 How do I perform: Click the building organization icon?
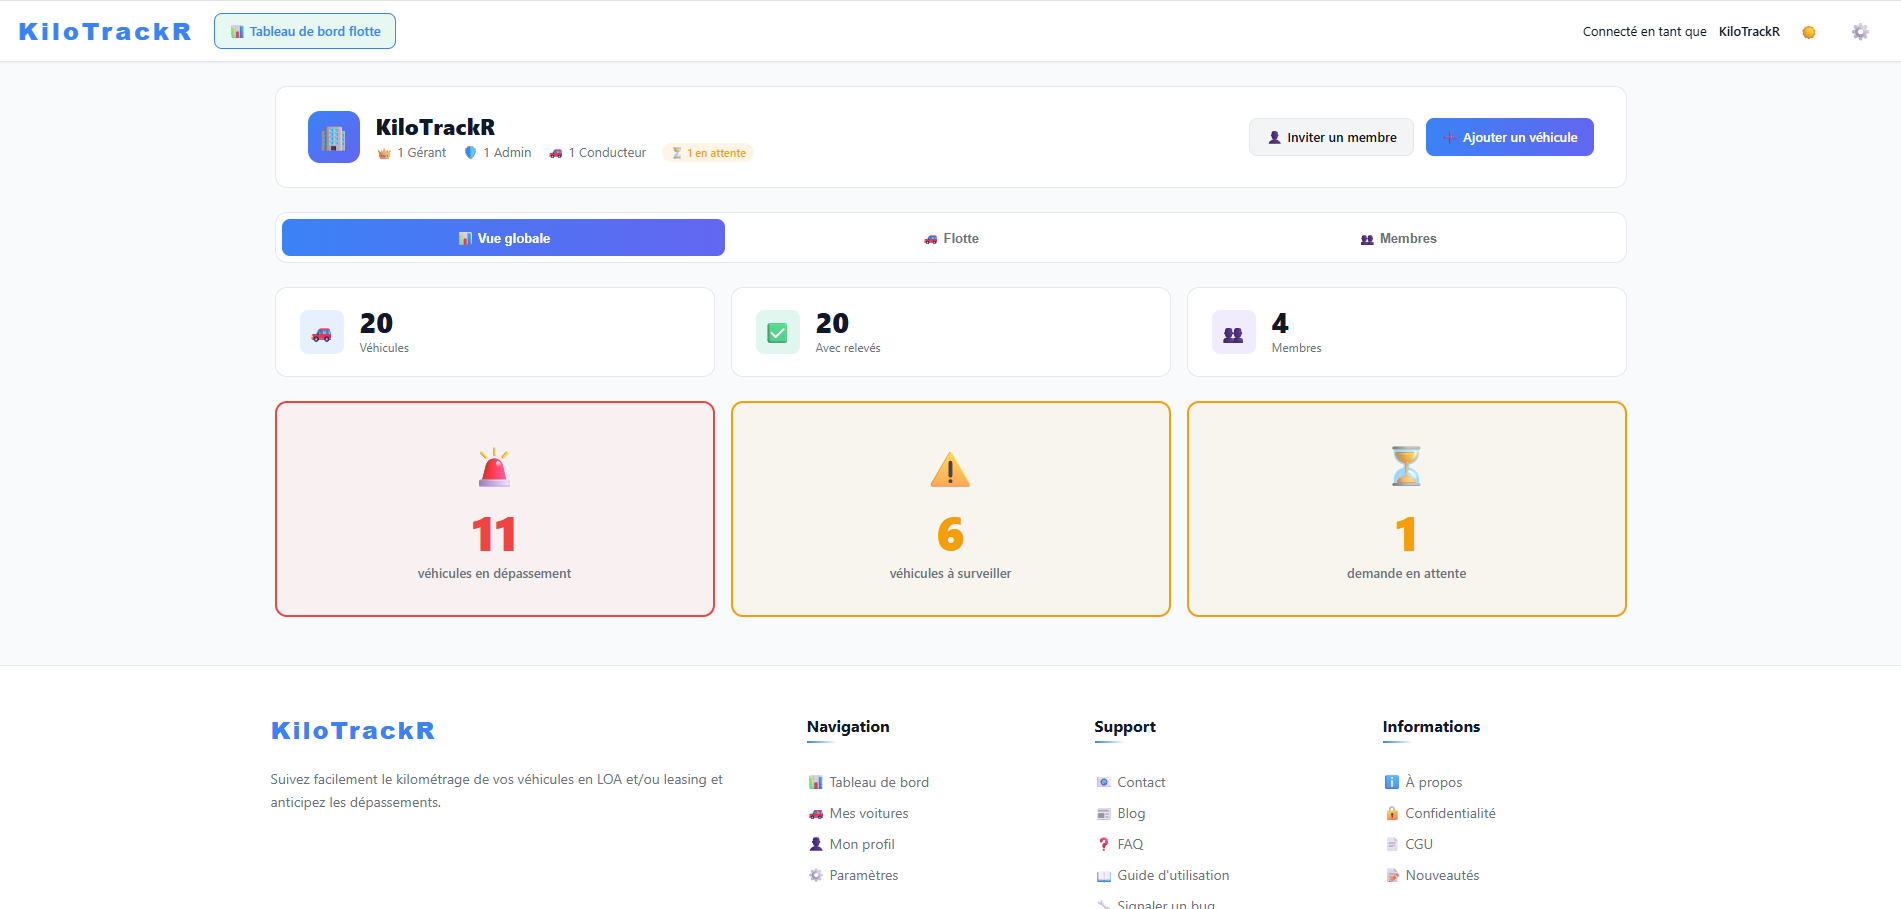[334, 137]
